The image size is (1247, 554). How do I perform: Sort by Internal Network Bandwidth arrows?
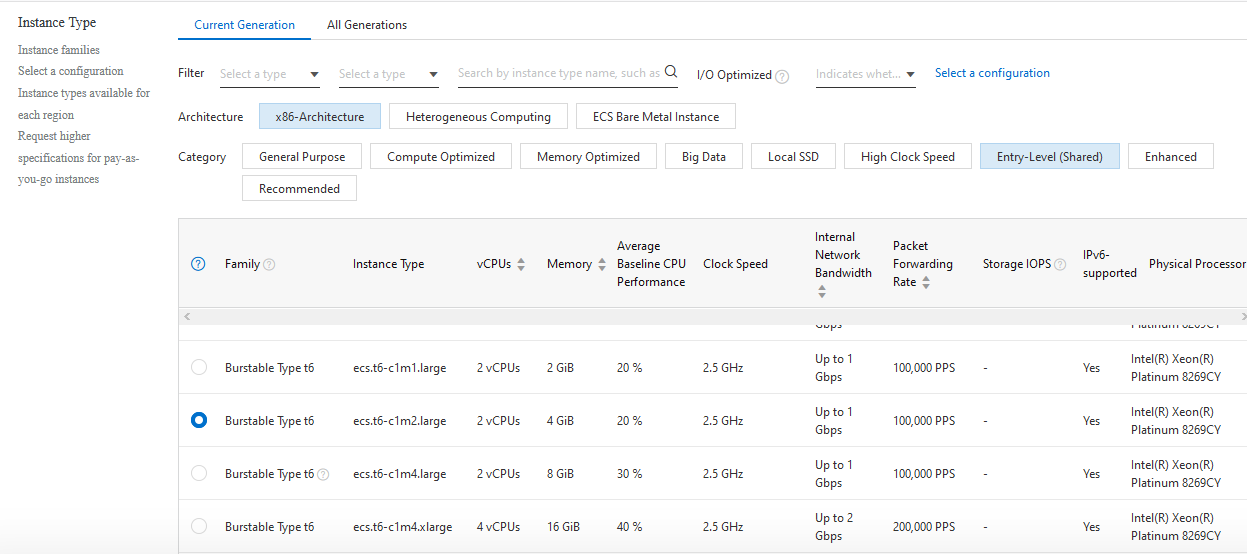pyautogui.click(x=821, y=291)
